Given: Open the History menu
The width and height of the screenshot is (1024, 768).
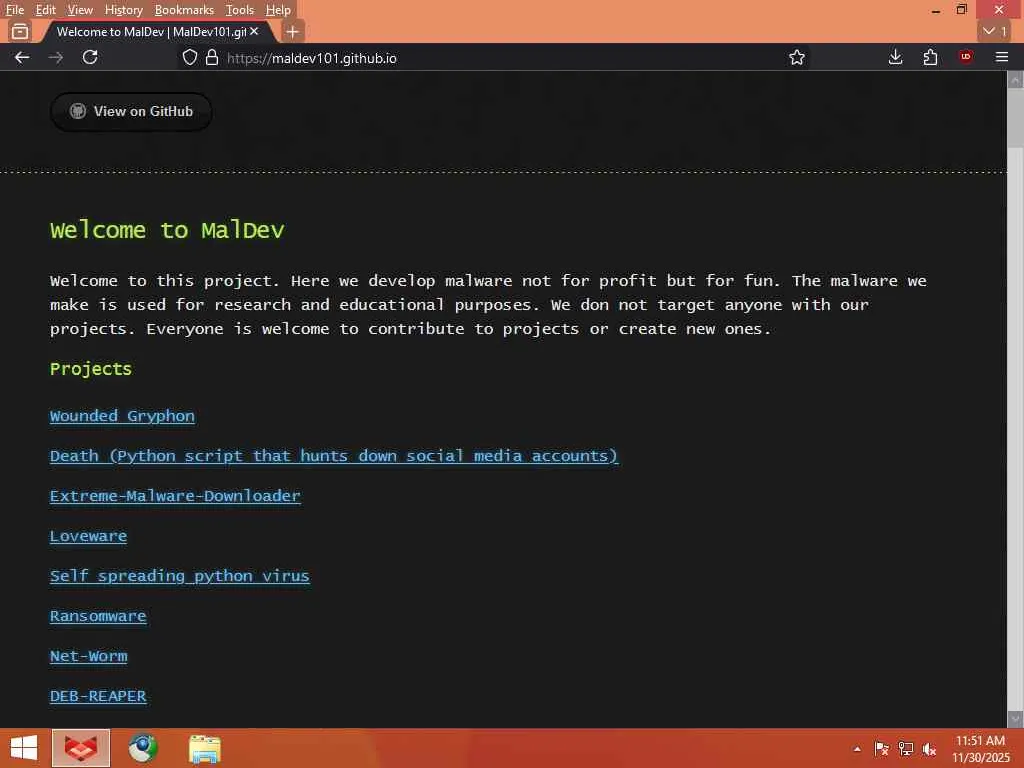Looking at the screenshot, I should [x=123, y=10].
